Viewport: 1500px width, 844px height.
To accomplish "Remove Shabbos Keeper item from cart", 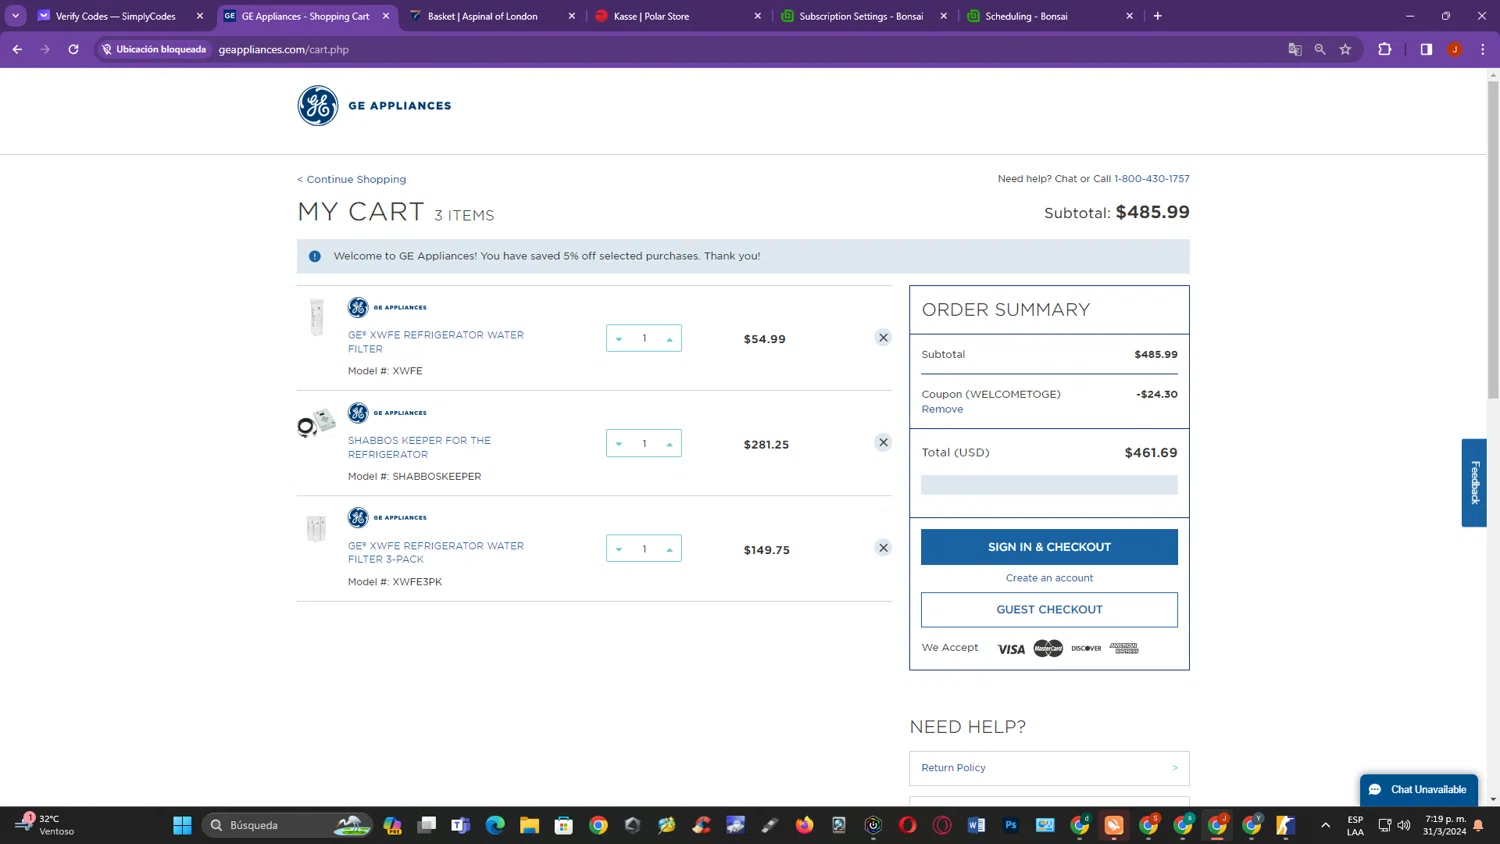I will [x=883, y=442].
